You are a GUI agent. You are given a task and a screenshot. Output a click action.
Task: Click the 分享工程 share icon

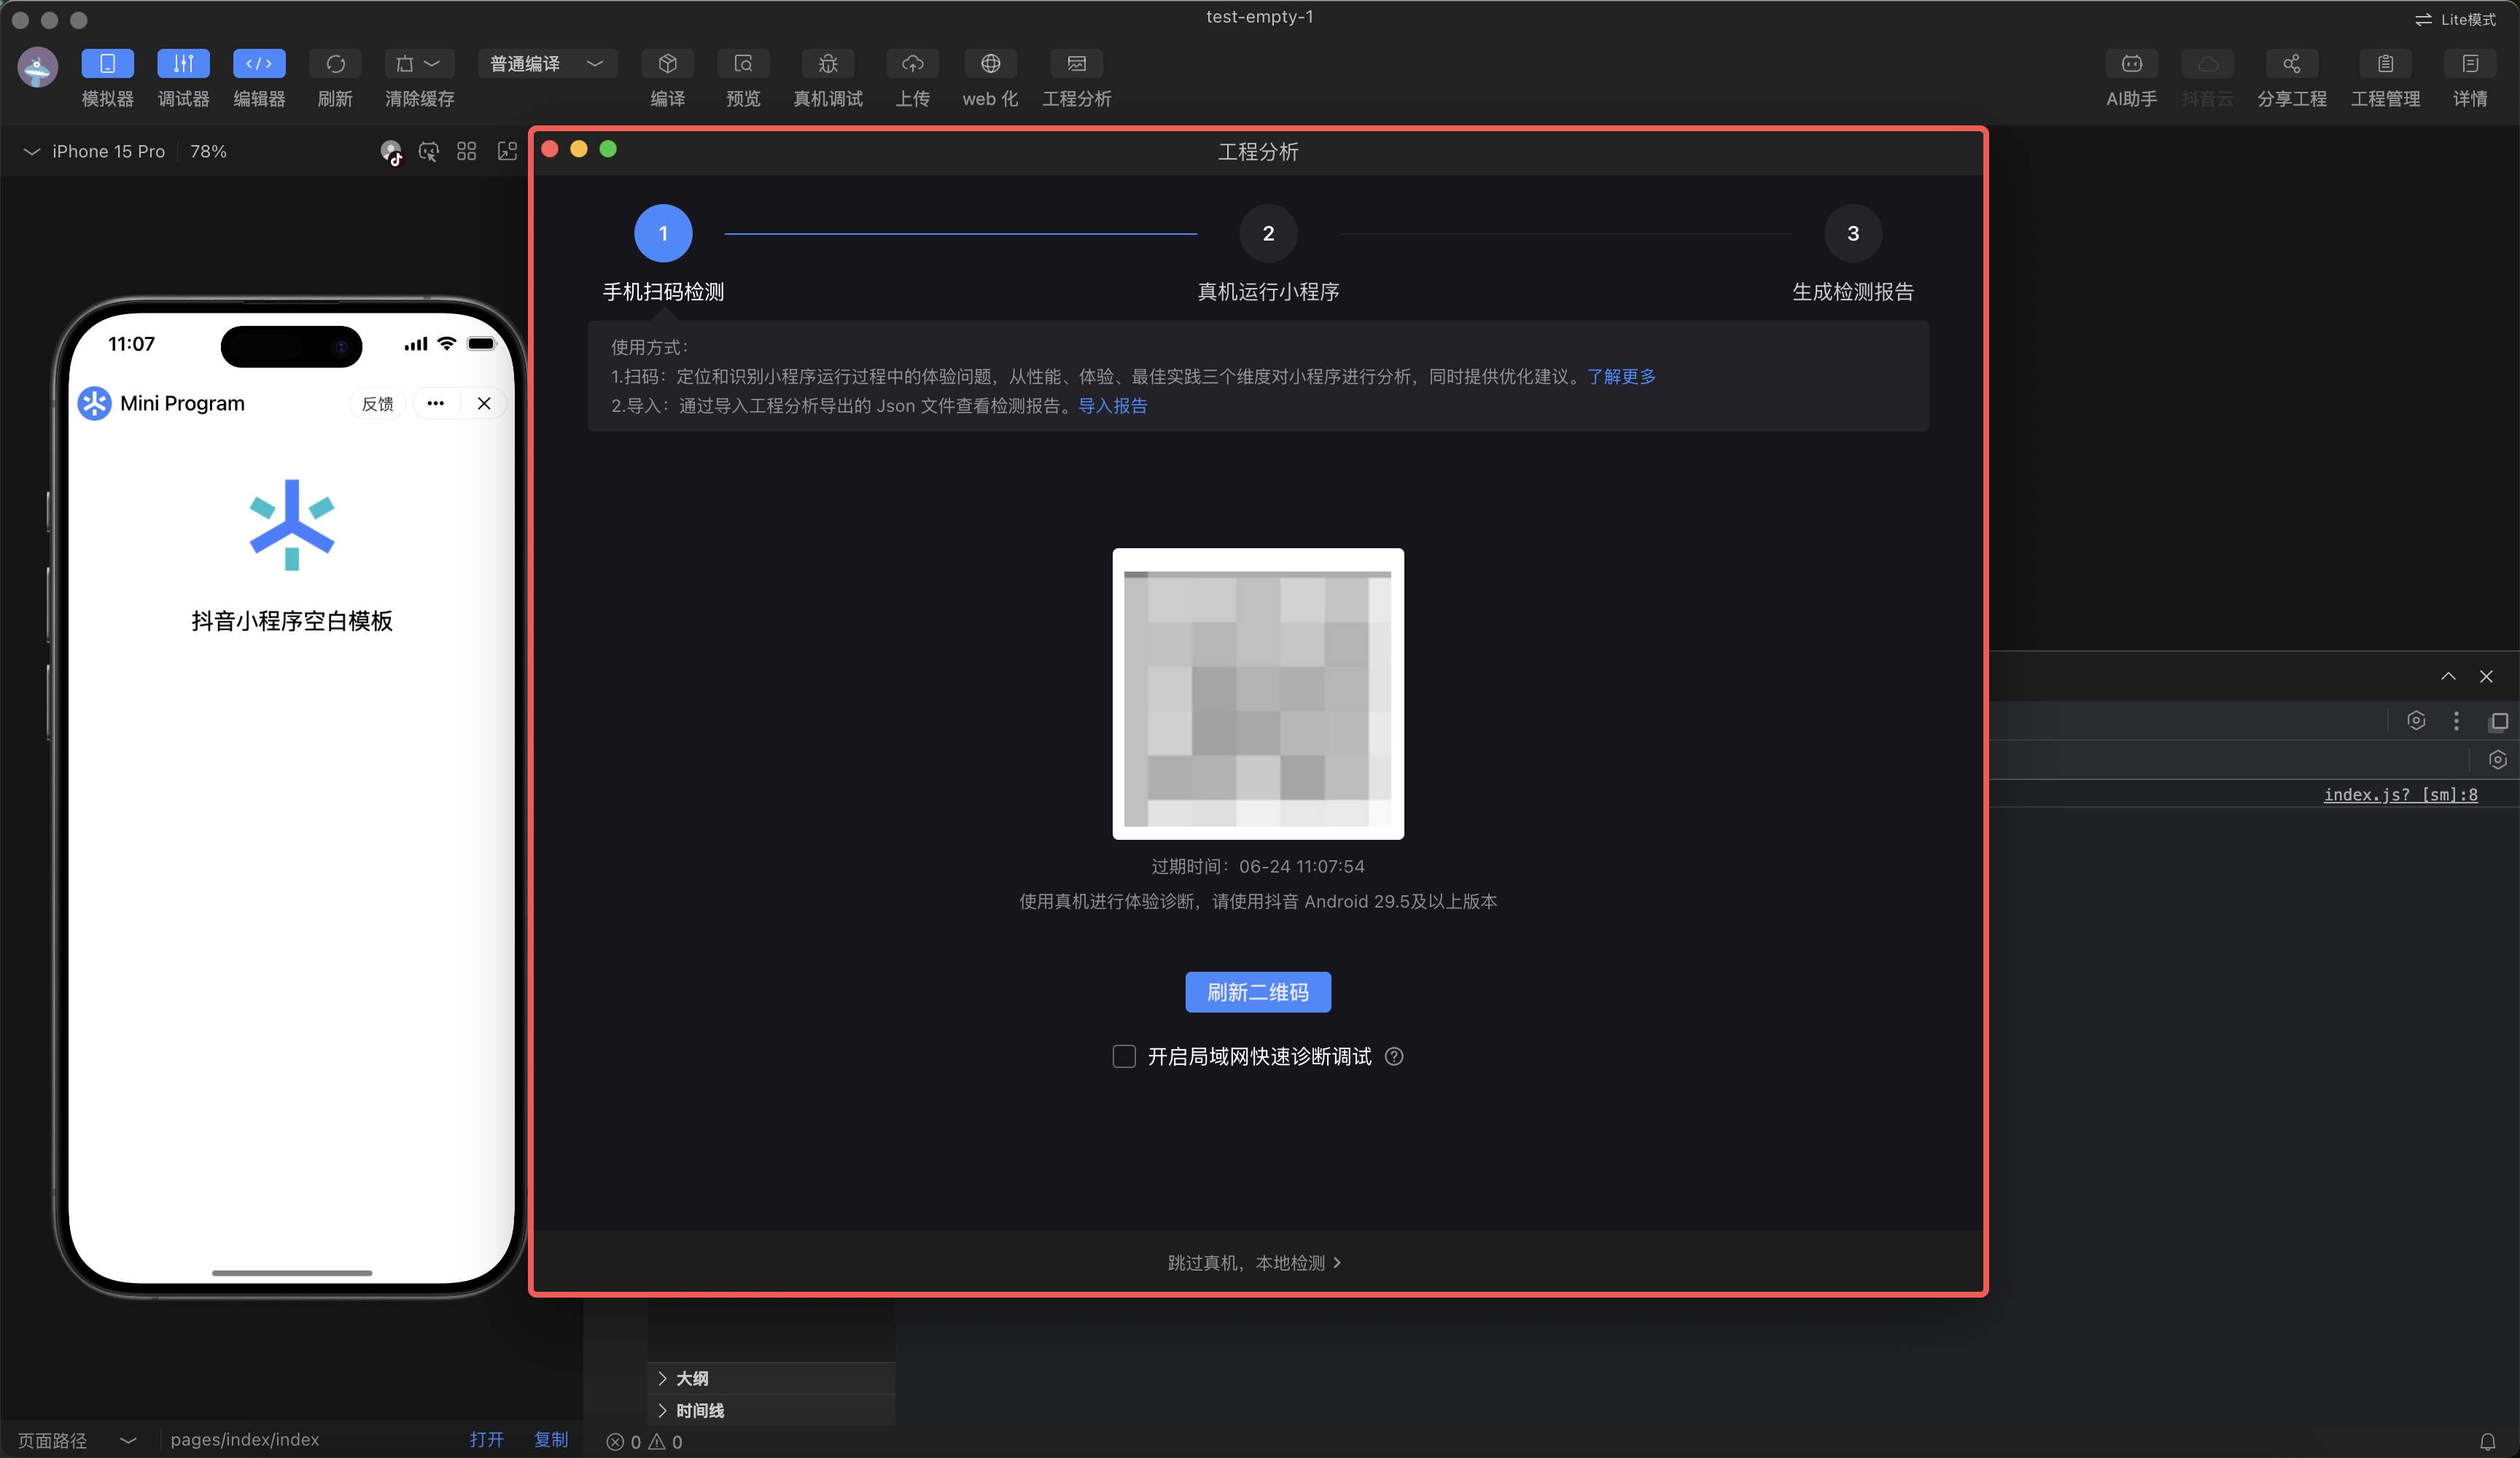2291,64
